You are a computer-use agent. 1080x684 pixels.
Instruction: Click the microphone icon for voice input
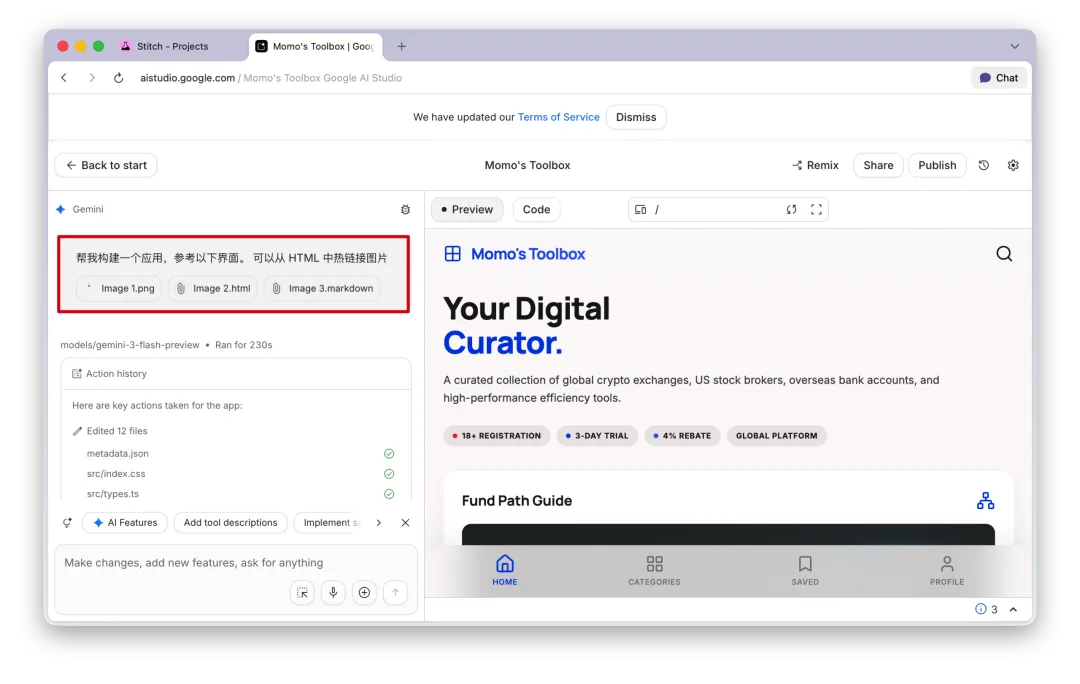coord(333,592)
